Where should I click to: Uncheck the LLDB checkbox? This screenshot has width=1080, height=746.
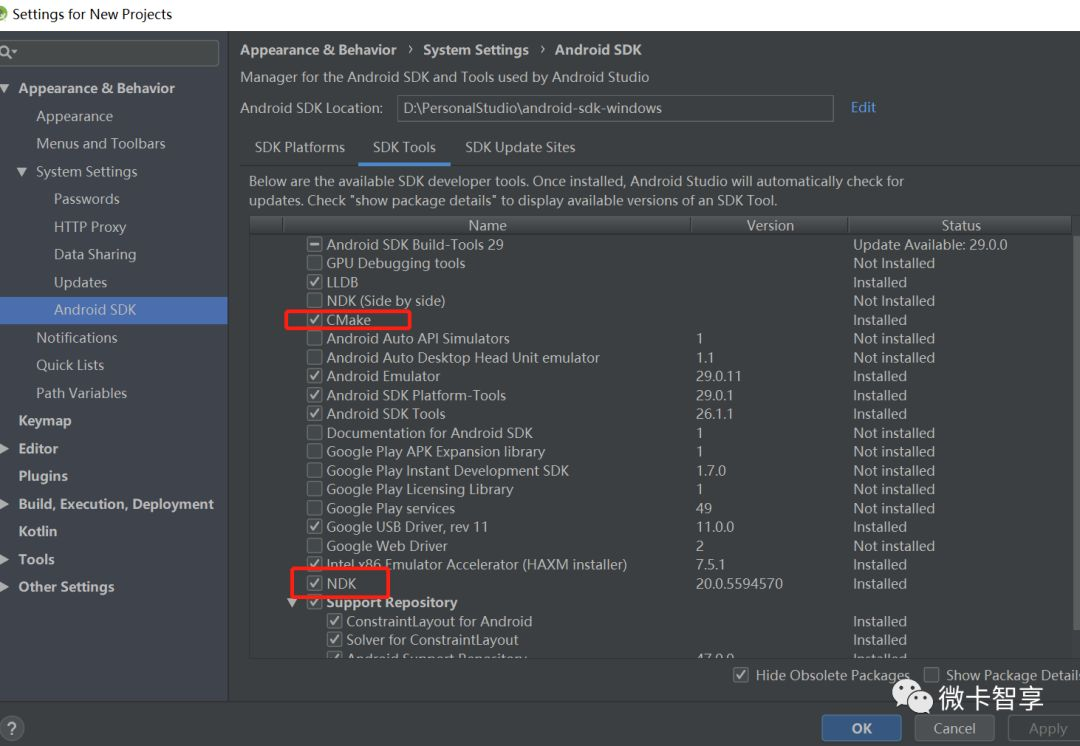pos(315,282)
